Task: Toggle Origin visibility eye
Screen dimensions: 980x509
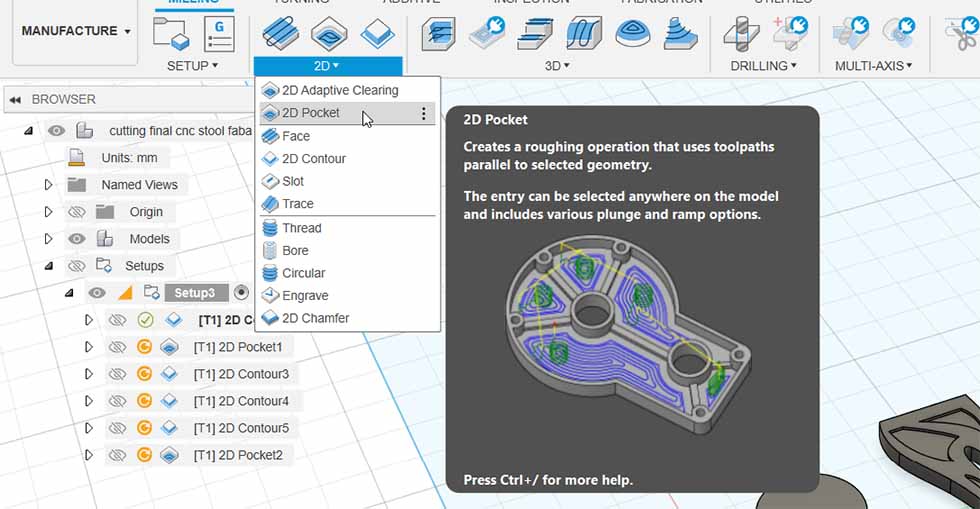Action: [x=76, y=212]
